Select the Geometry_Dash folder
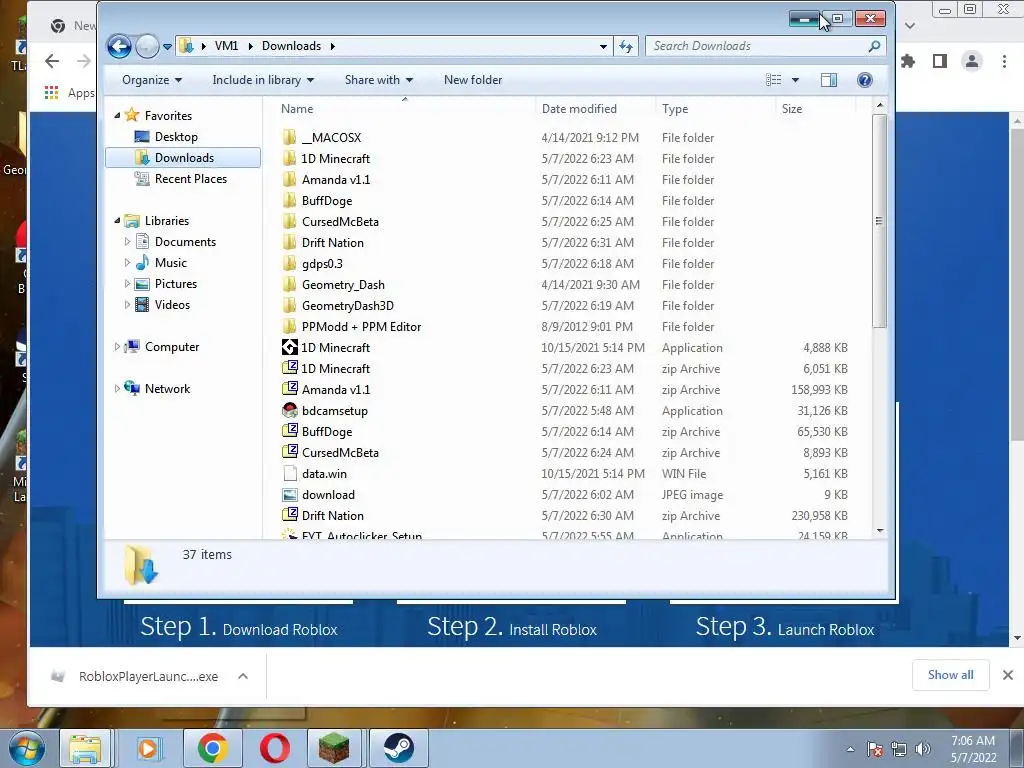The image size is (1024, 768). coord(343,285)
